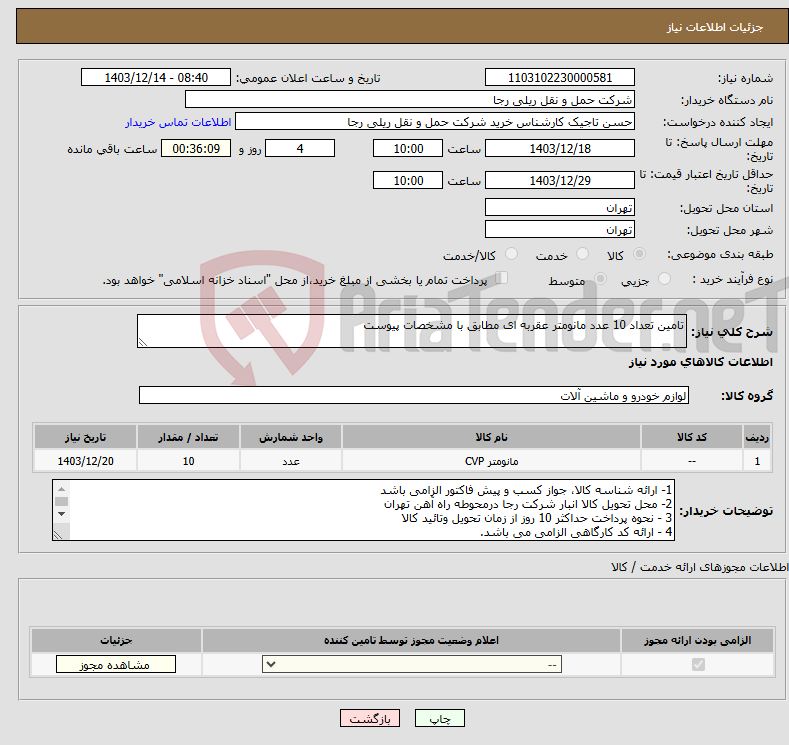Click the remaining days field showing 4
Image resolution: width=789 pixels, height=745 pixels.
[300, 148]
